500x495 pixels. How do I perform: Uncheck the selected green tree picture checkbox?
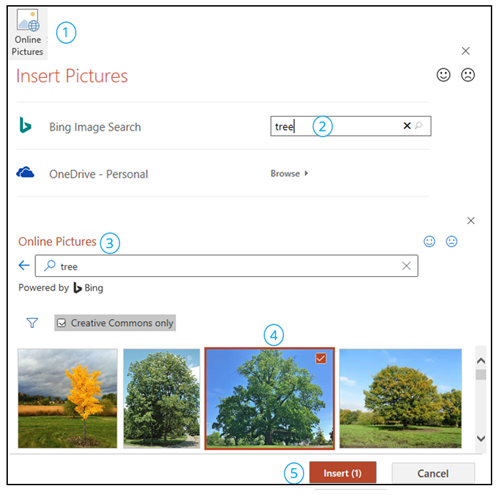point(321,358)
